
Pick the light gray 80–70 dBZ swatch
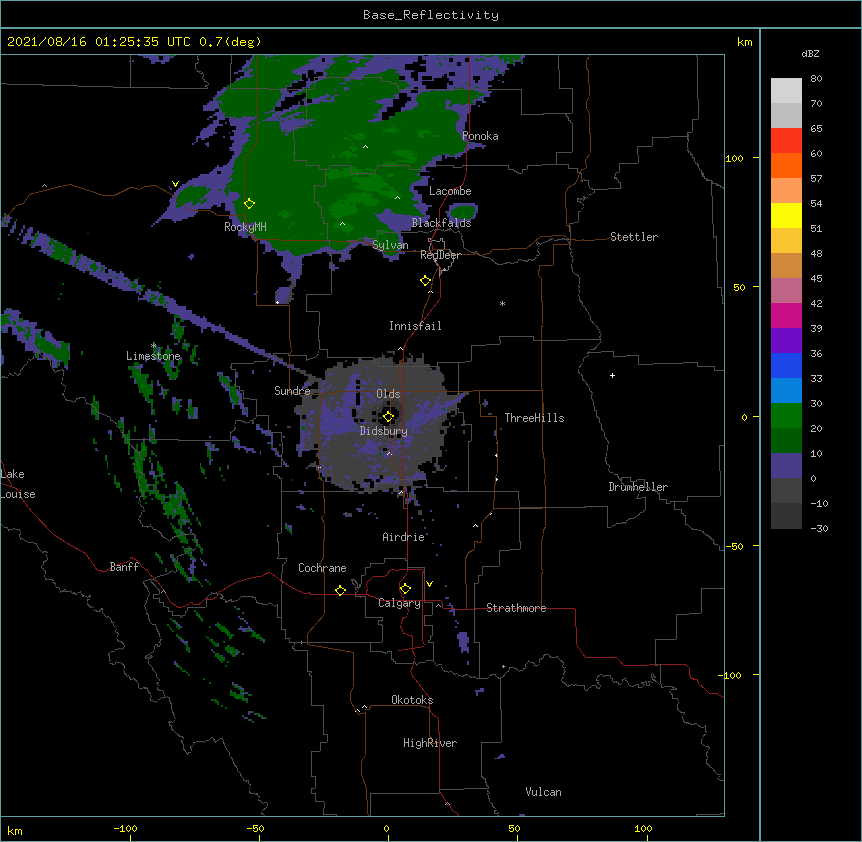(786, 91)
